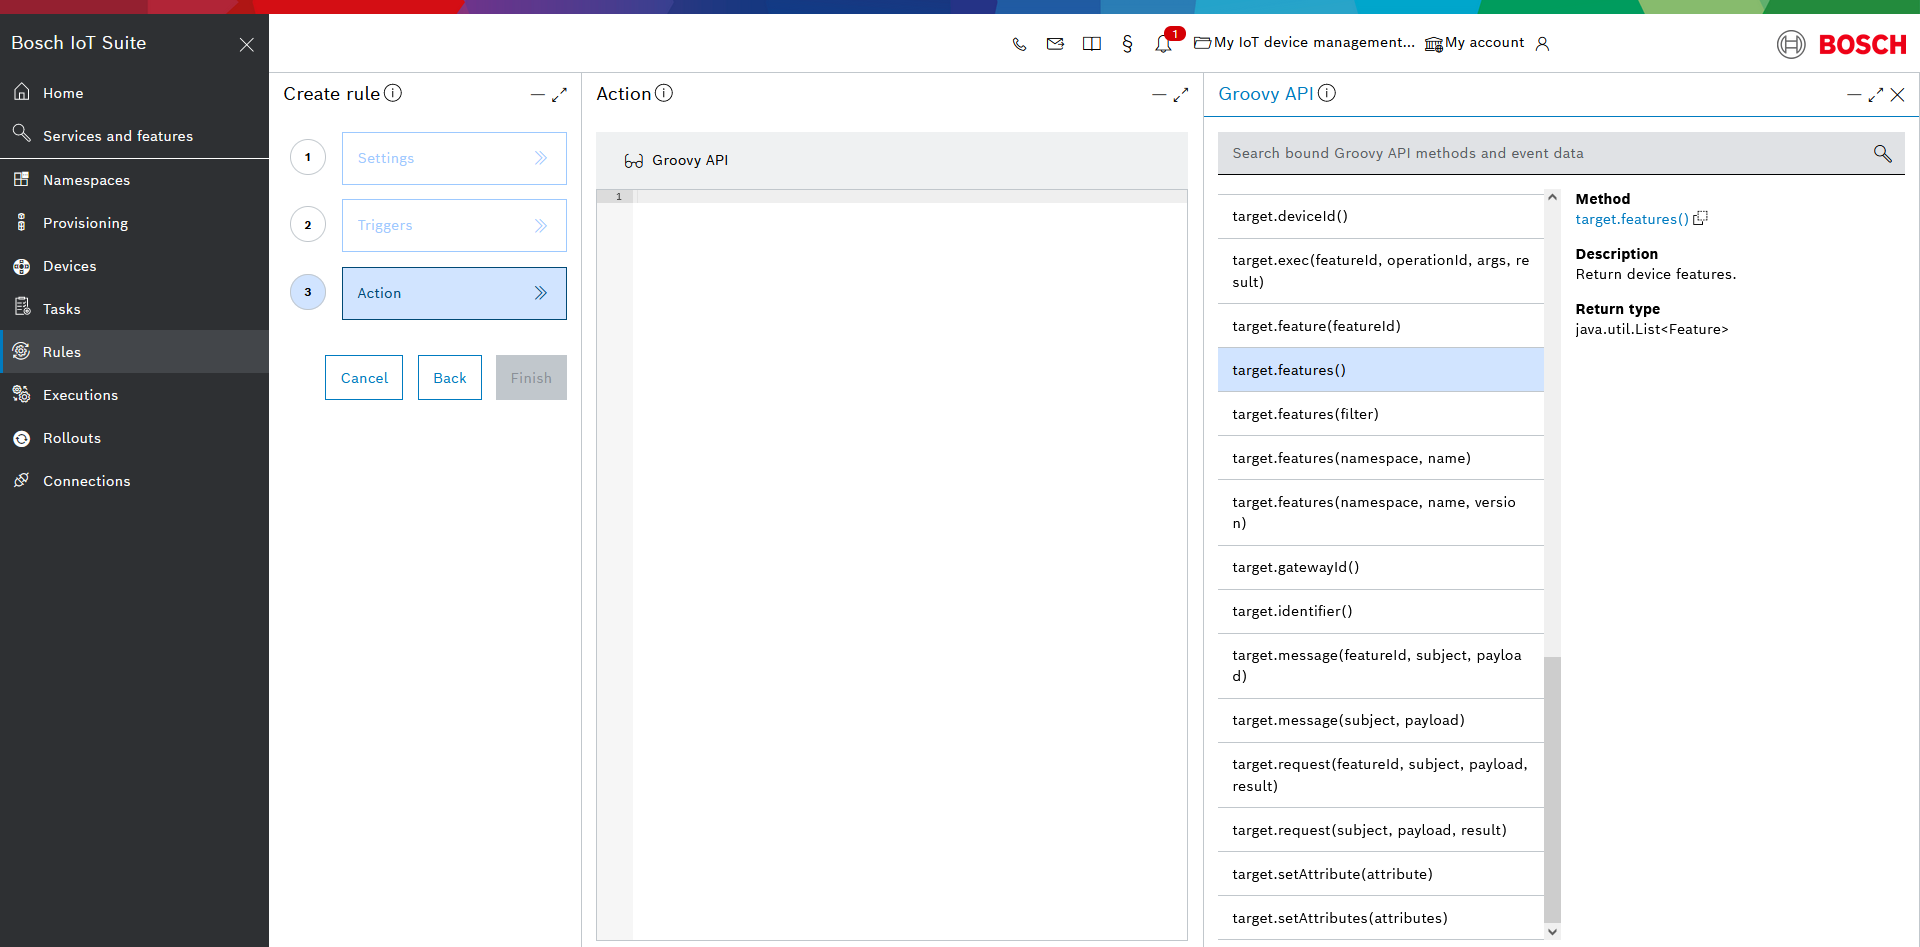The image size is (1920, 947).
Task: Click the method list scrollbar down arrow
Action: 1552,932
